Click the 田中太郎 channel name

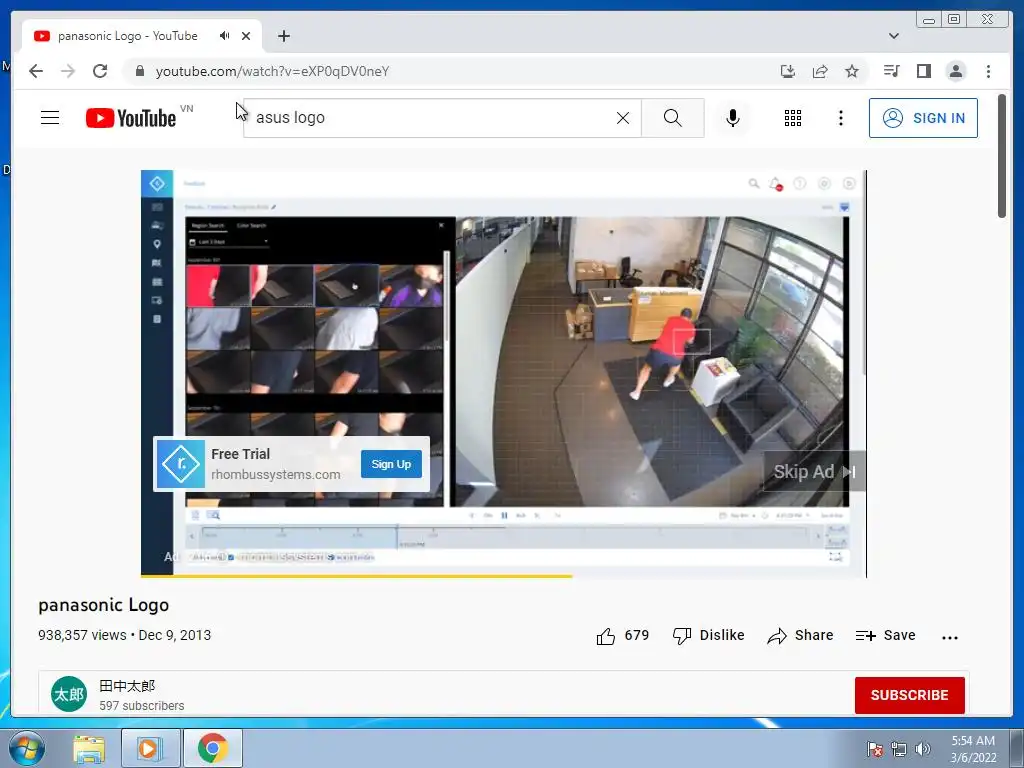[x=127, y=686]
